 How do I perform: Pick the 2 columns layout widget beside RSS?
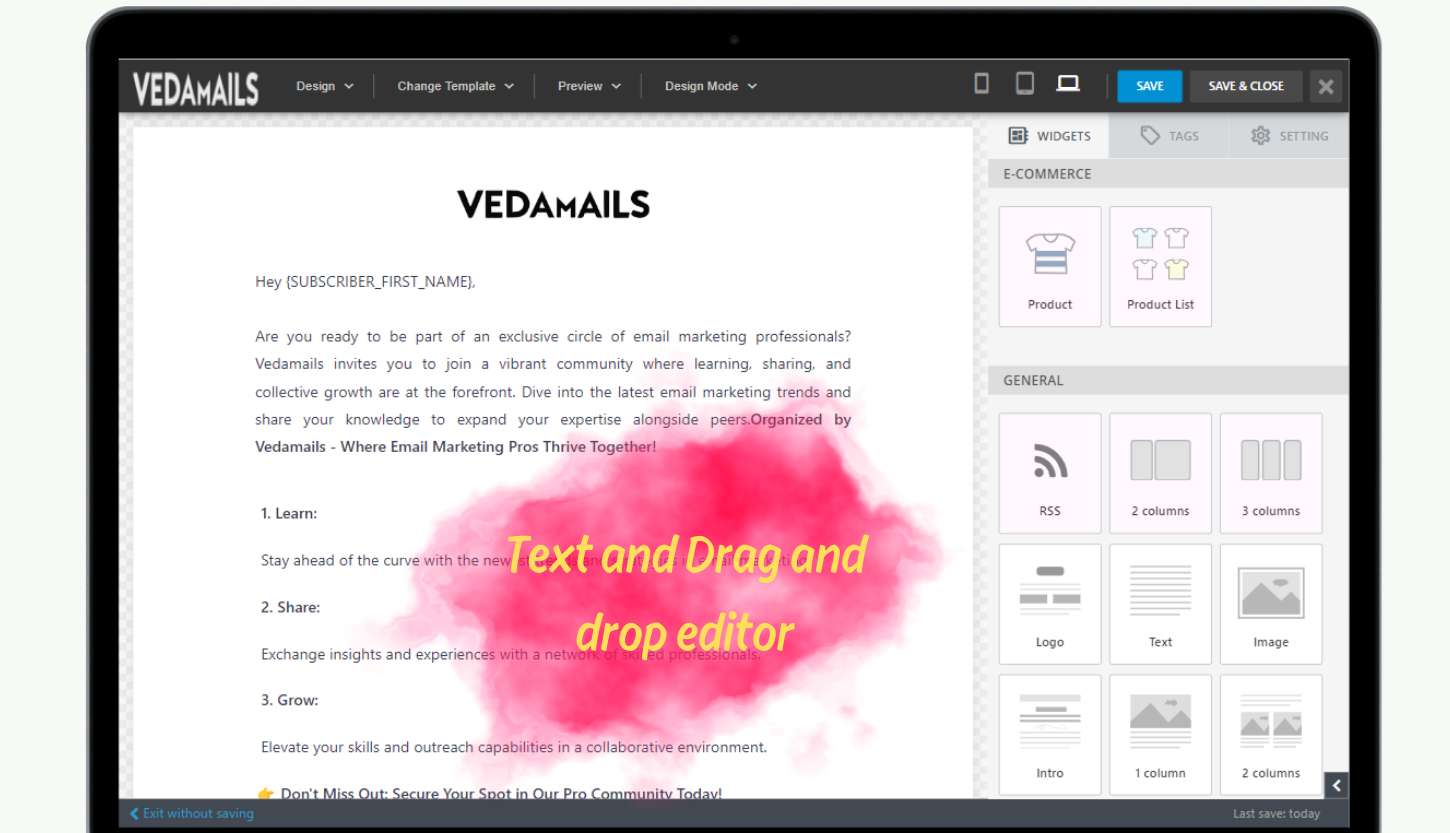[x=1160, y=473]
